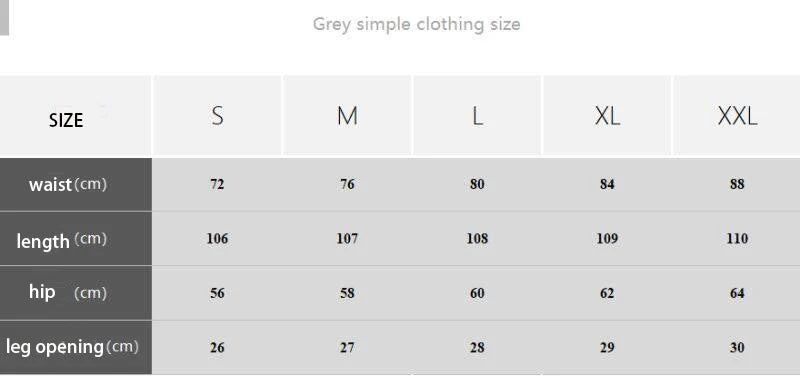
Task: Click the Grey simple clothing size title
Action: coord(416,24)
